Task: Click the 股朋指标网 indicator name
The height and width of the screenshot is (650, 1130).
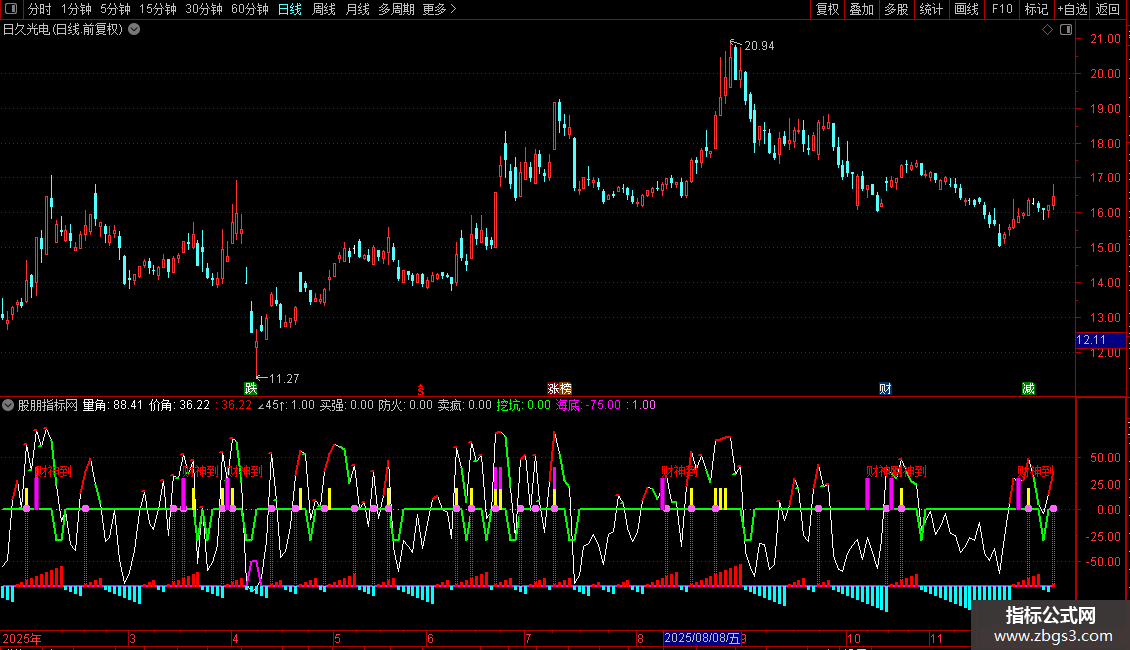Action: (48, 405)
